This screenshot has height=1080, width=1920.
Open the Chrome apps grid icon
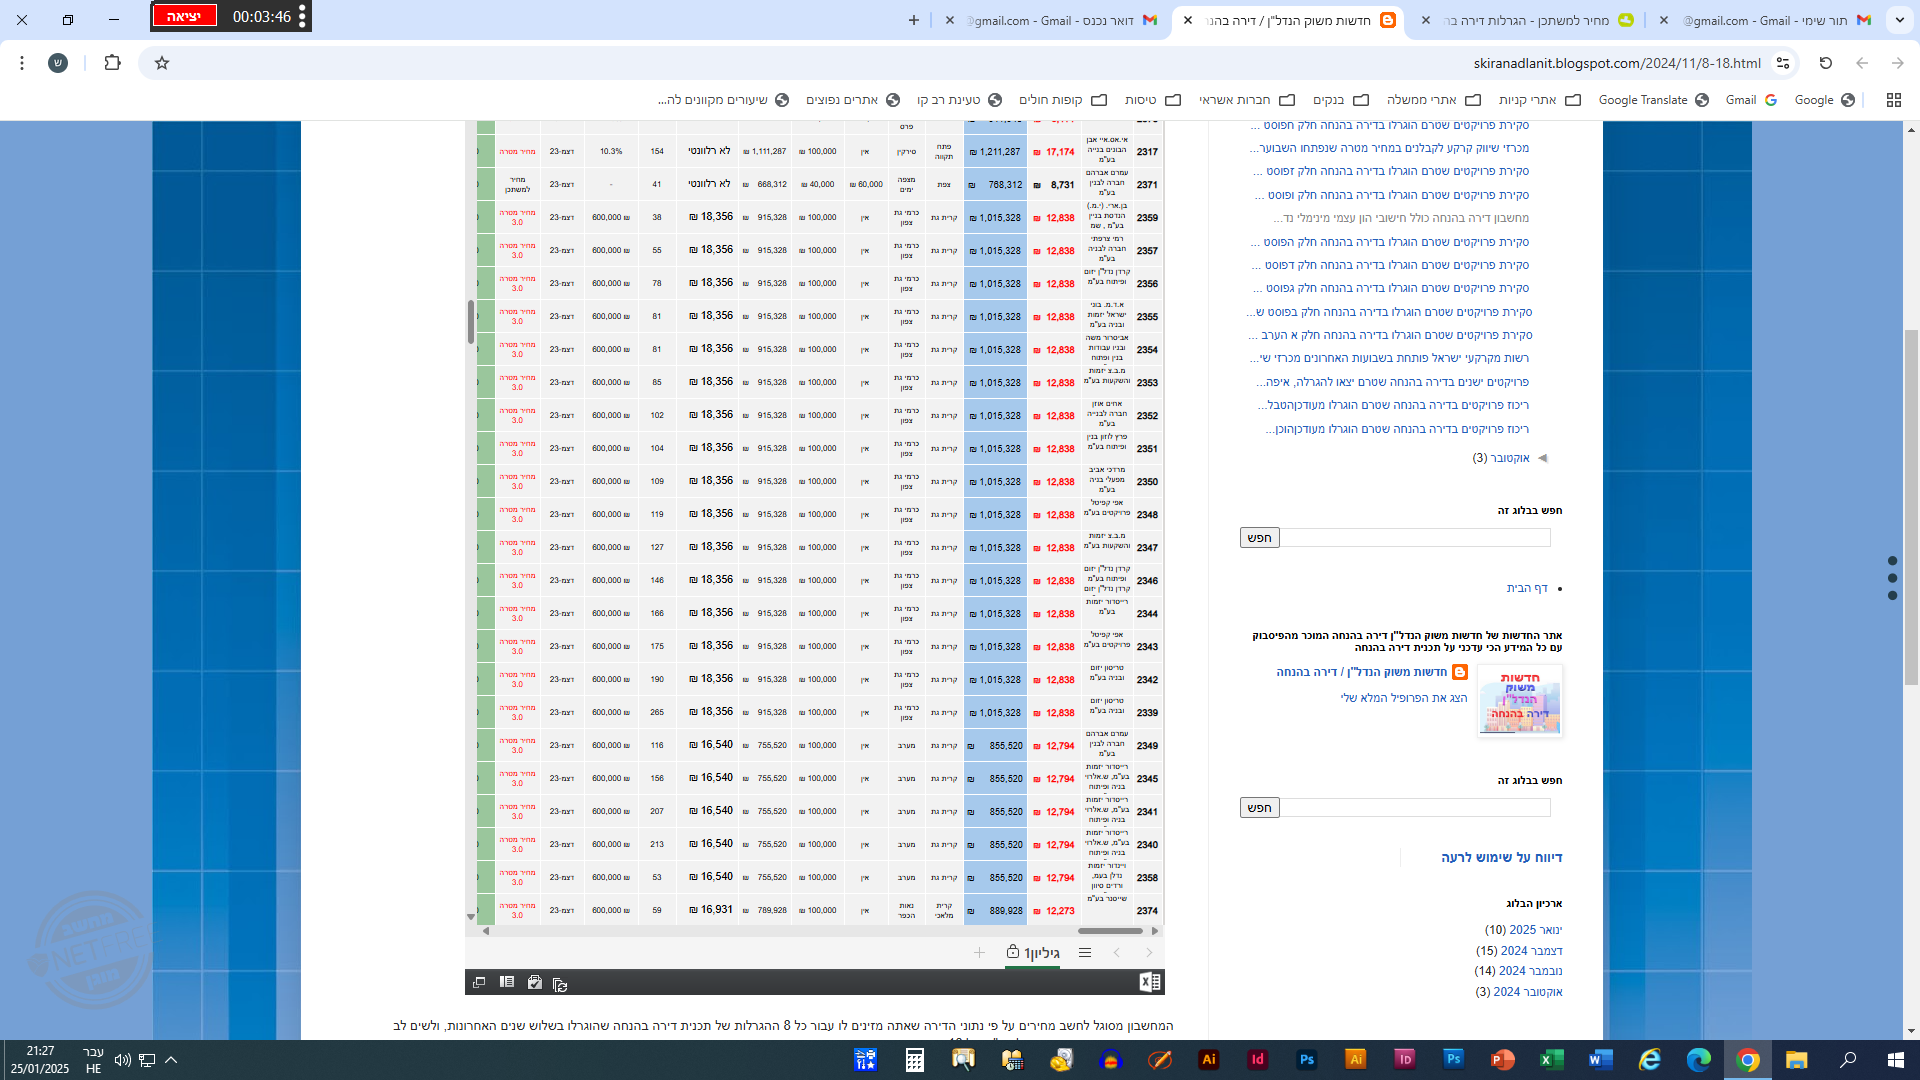(1893, 100)
